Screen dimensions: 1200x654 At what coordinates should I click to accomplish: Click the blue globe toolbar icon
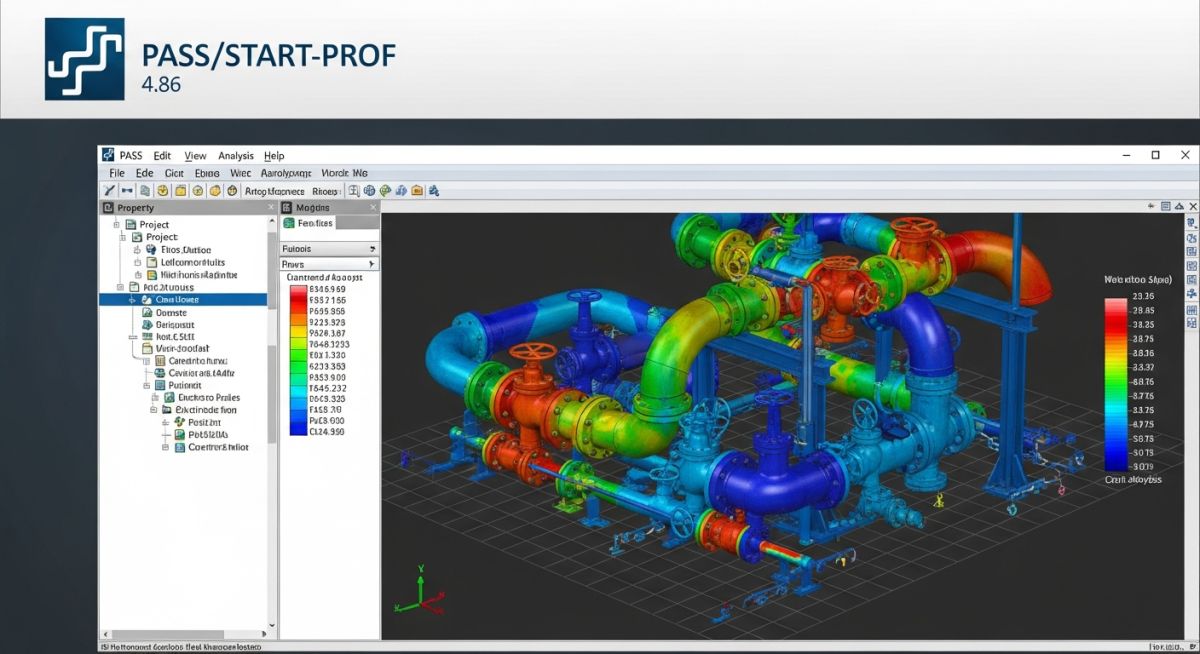369,190
